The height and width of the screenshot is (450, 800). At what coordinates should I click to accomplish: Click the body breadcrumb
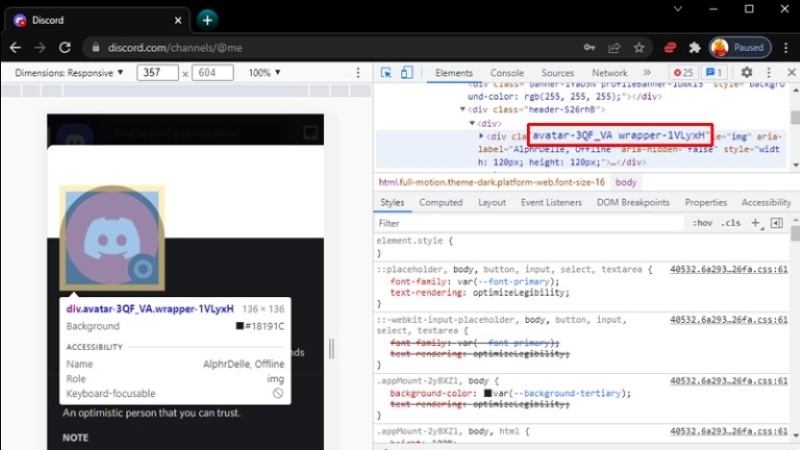click(x=626, y=182)
